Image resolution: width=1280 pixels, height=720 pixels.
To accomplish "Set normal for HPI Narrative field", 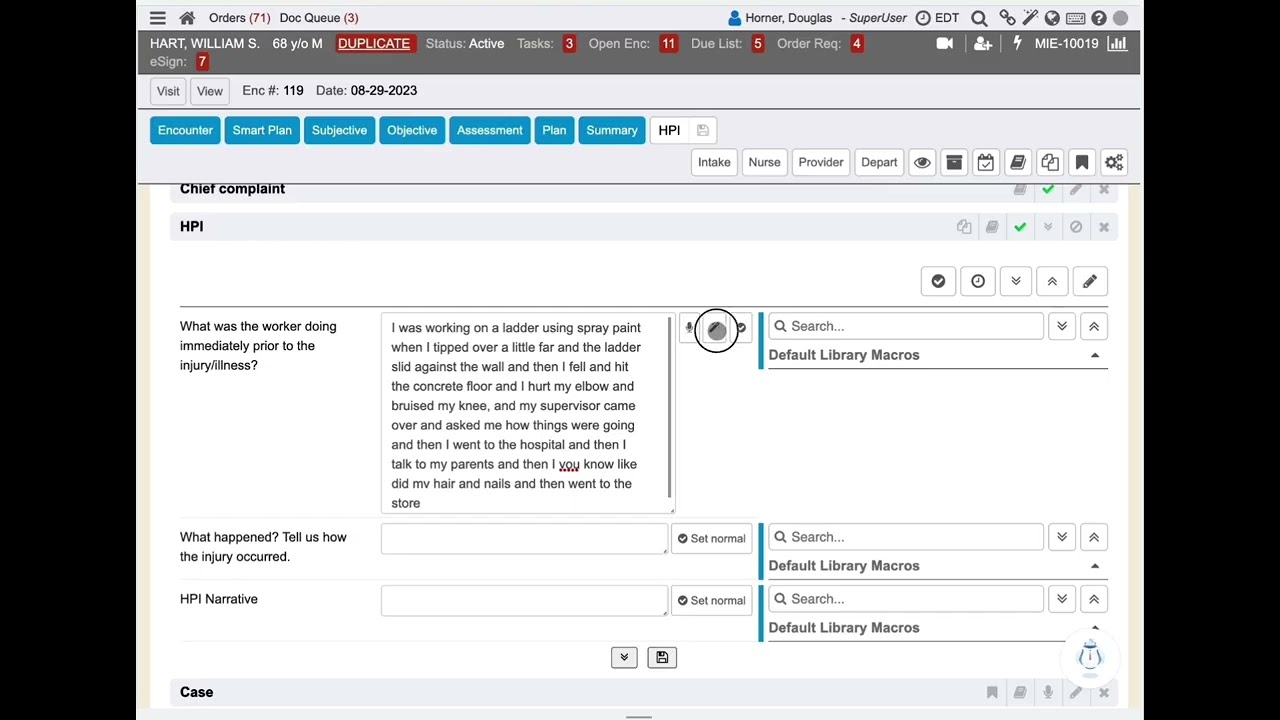I will click(711, 600).
